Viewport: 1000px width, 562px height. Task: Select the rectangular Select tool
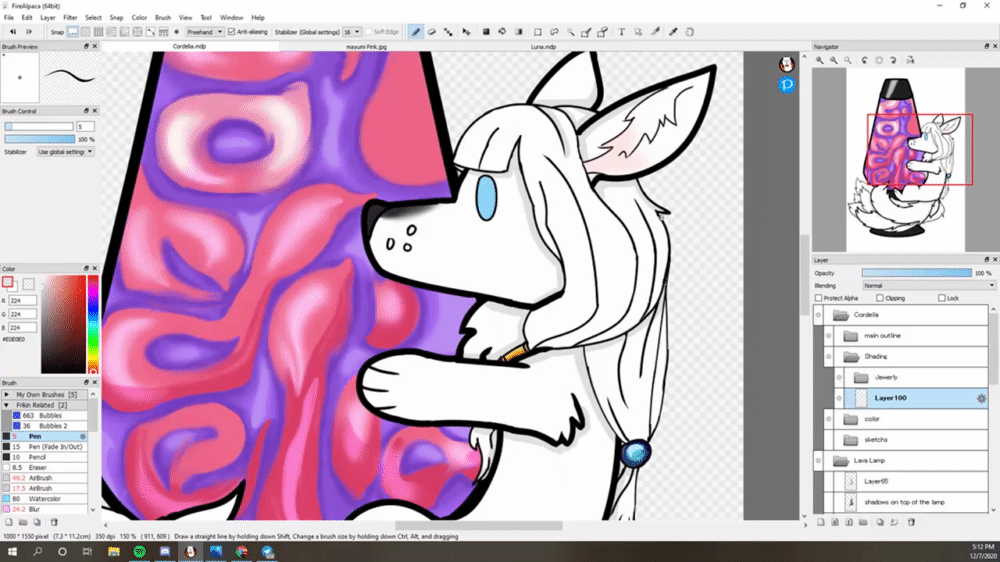coord(538,32)
